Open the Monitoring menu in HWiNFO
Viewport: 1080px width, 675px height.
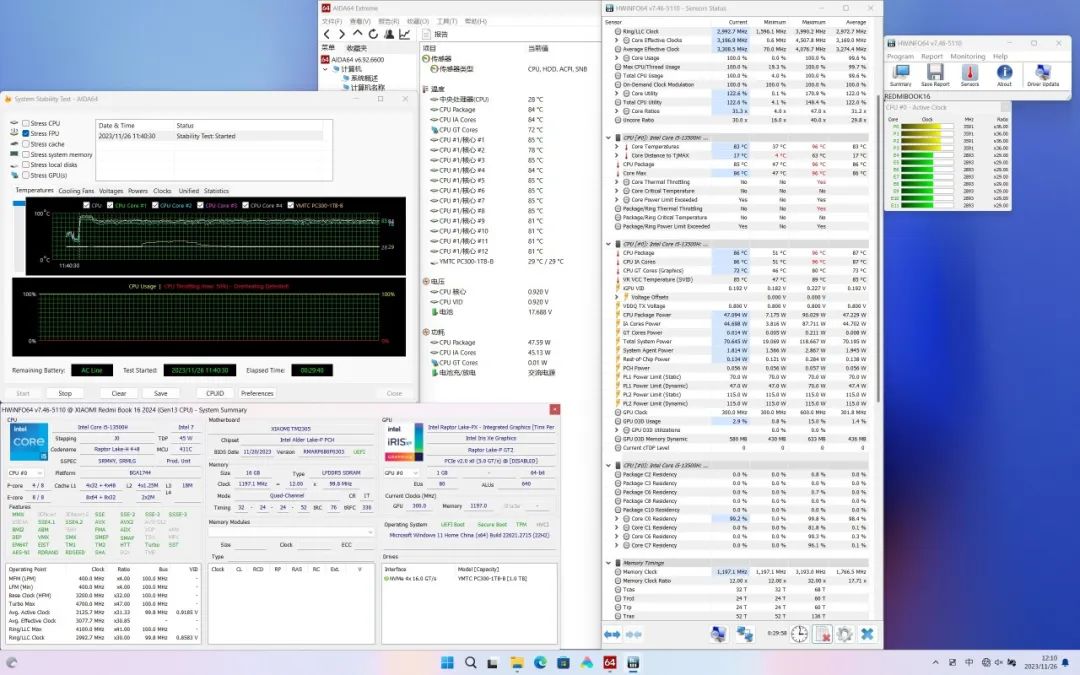click(x=967, y=57)
